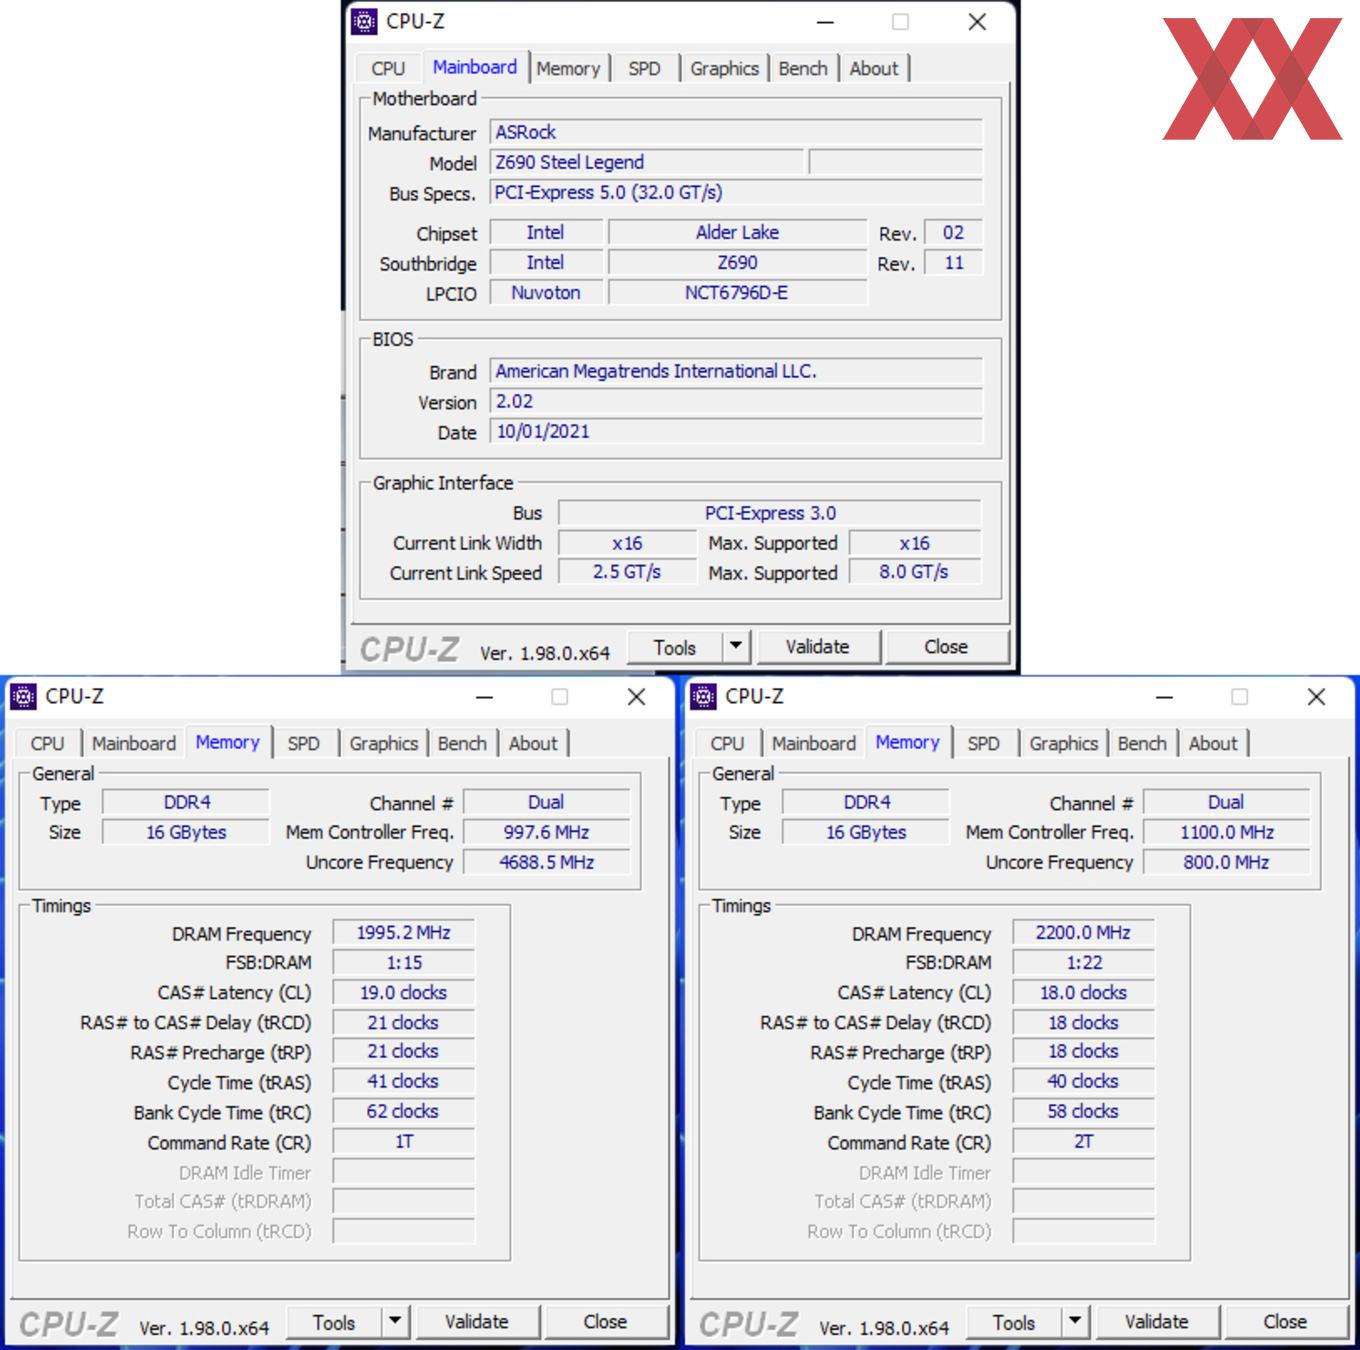Click 997.6 MHz Mem Controller Freq value
The image size is (1360, 1350).
(547, 832)
